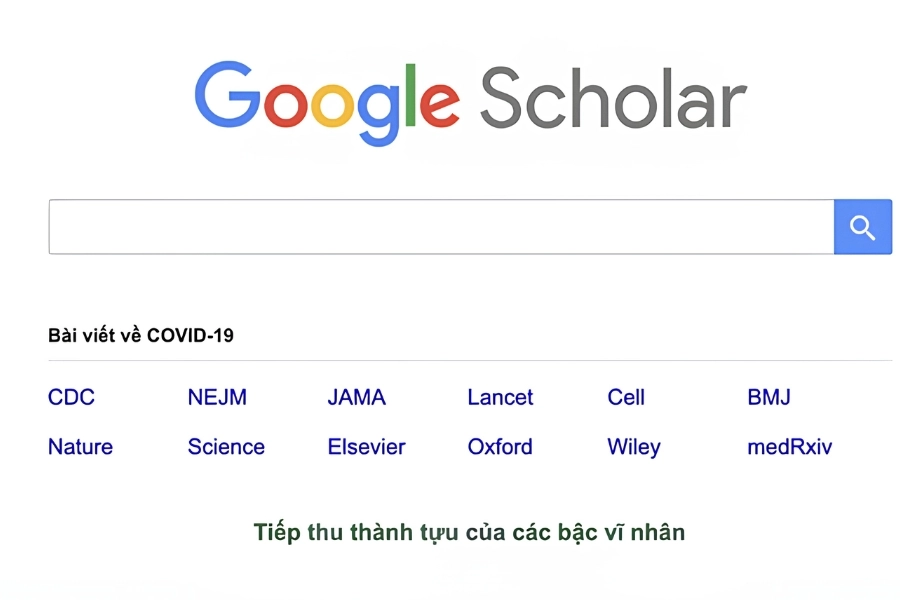Image resolution: width=900 pixels, height=600 pixels.
Task: Open the CDC COVID-19 articles link
Action: click(x=70, y=397)
